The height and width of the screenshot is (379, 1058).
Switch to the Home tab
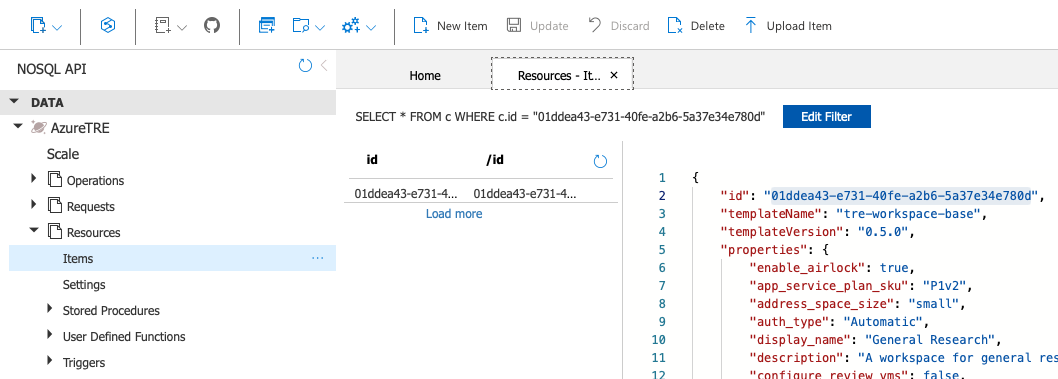click(425, 76)
